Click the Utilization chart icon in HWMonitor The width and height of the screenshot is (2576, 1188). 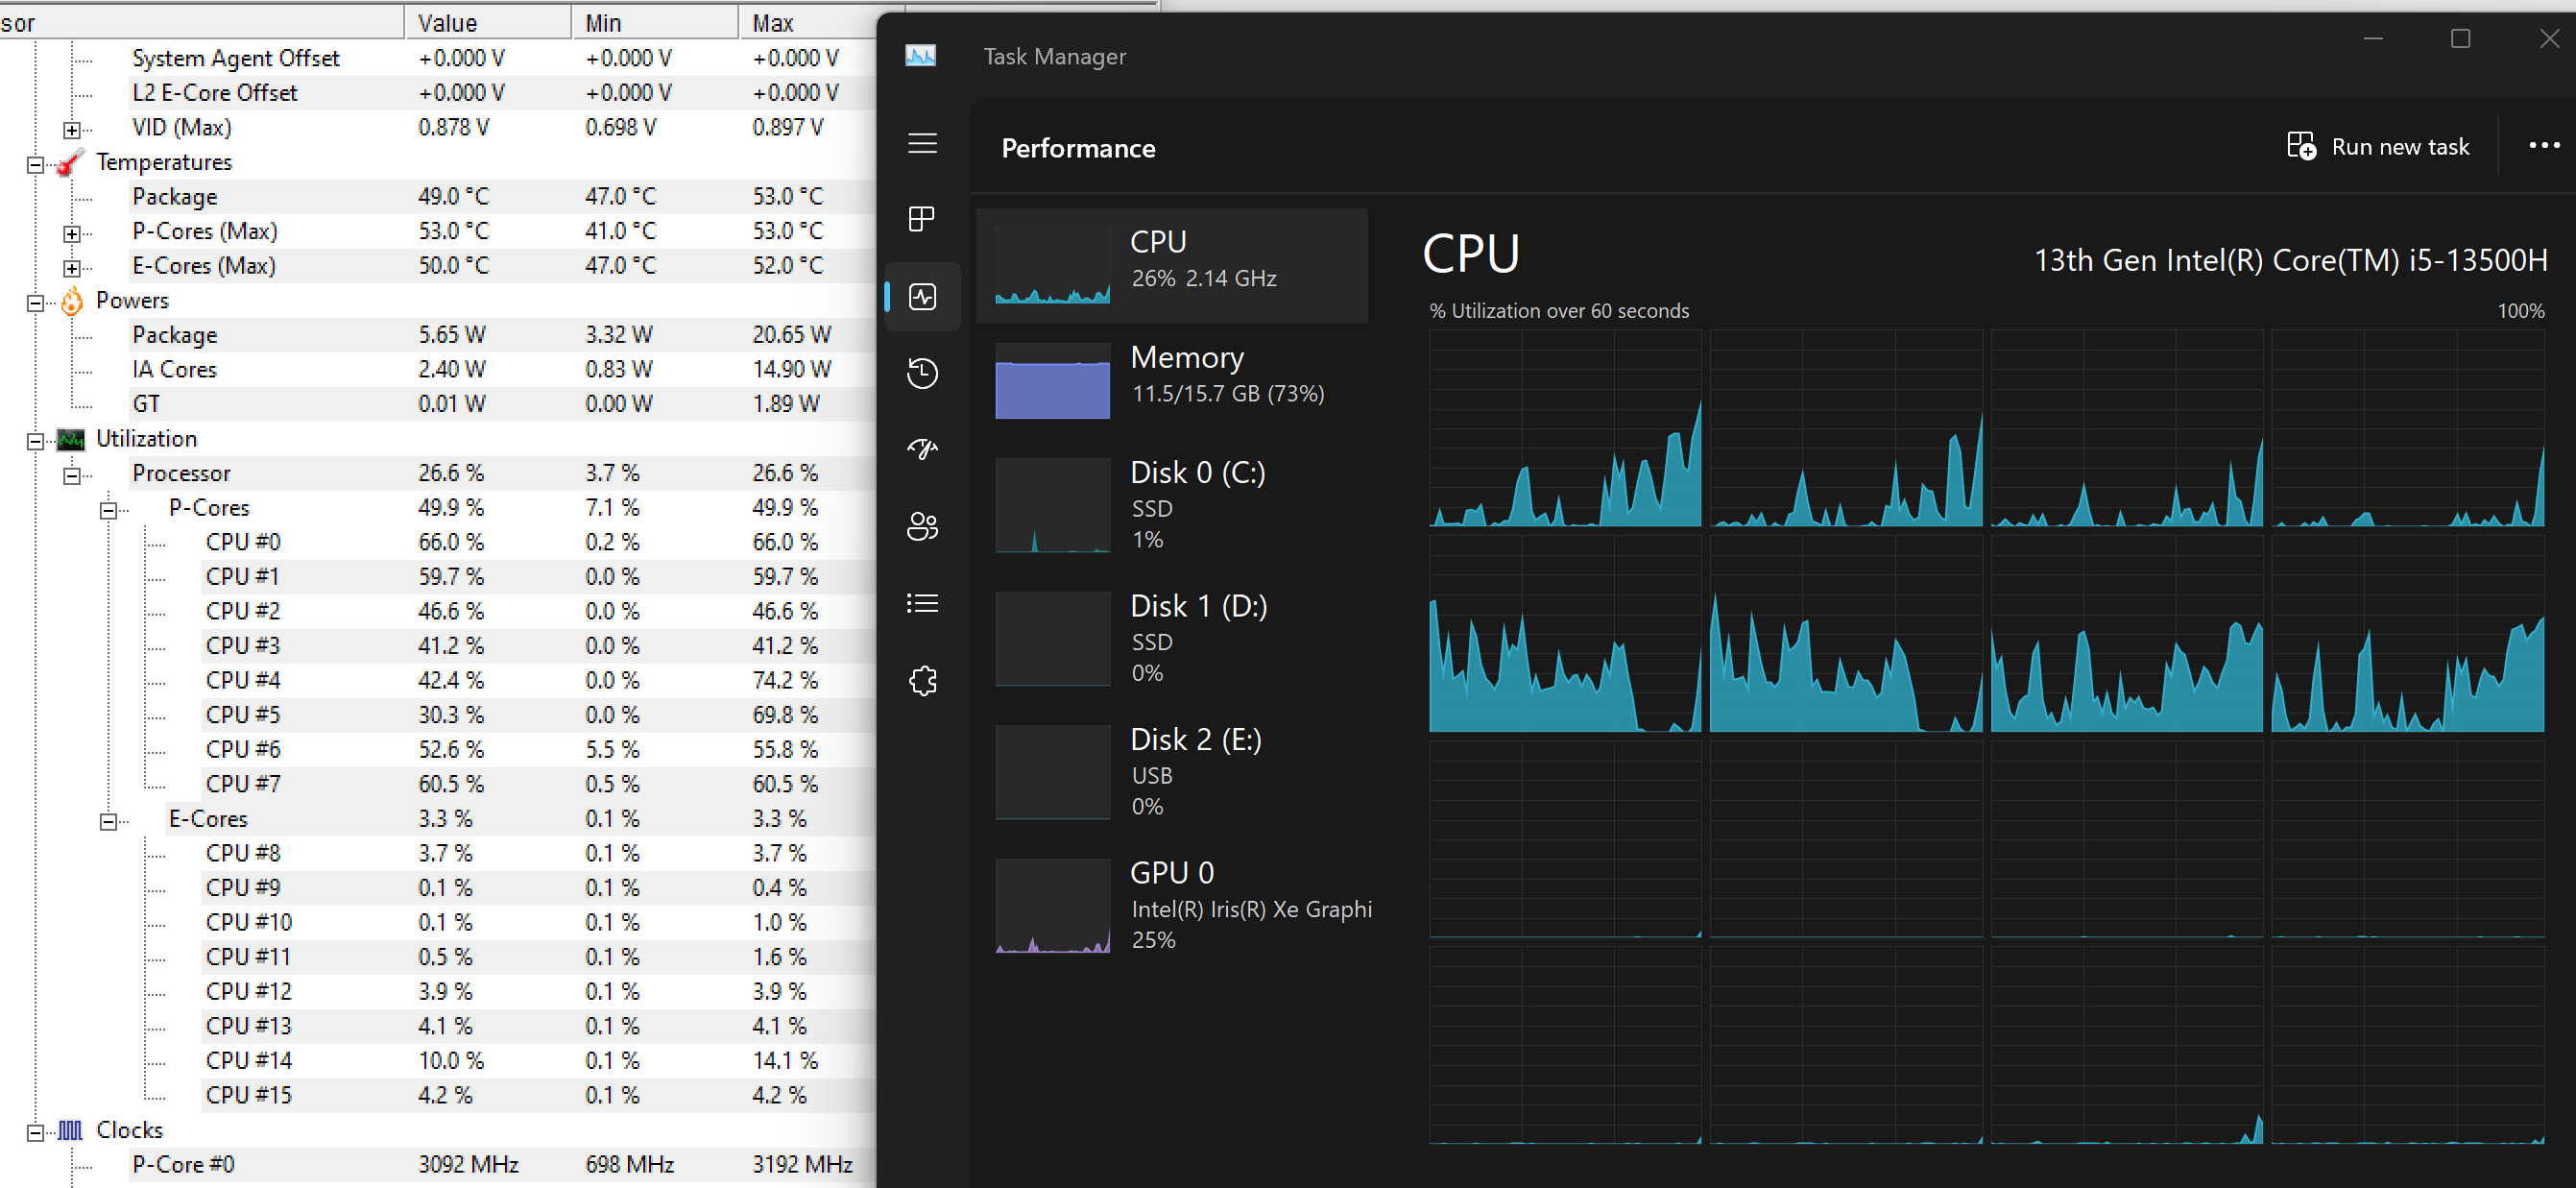tap(71, 439)
